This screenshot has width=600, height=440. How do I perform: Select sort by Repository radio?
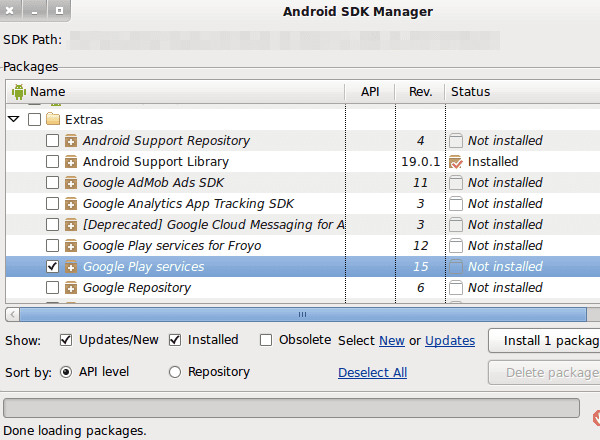[175, 372]
